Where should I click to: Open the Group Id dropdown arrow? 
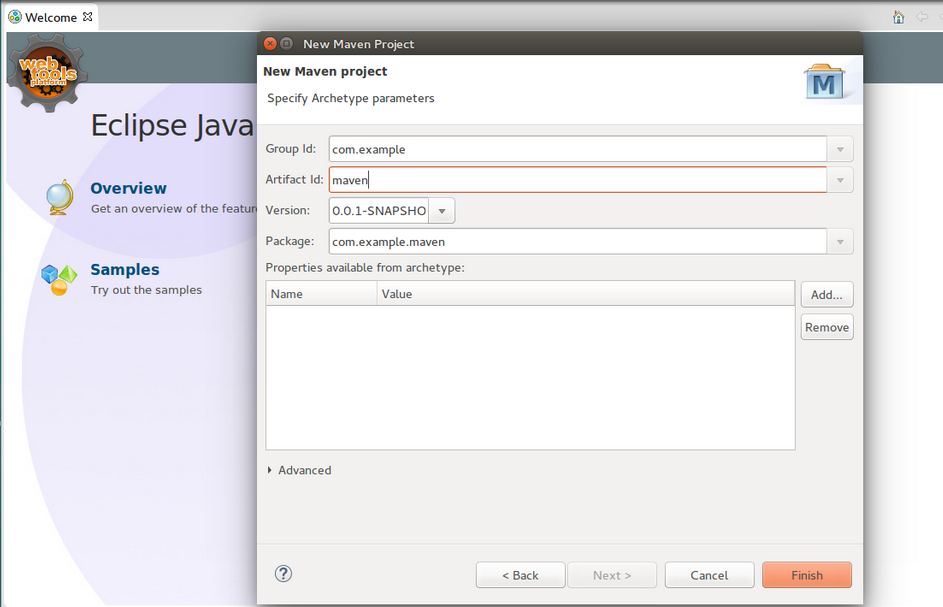(x=840, y=149)
